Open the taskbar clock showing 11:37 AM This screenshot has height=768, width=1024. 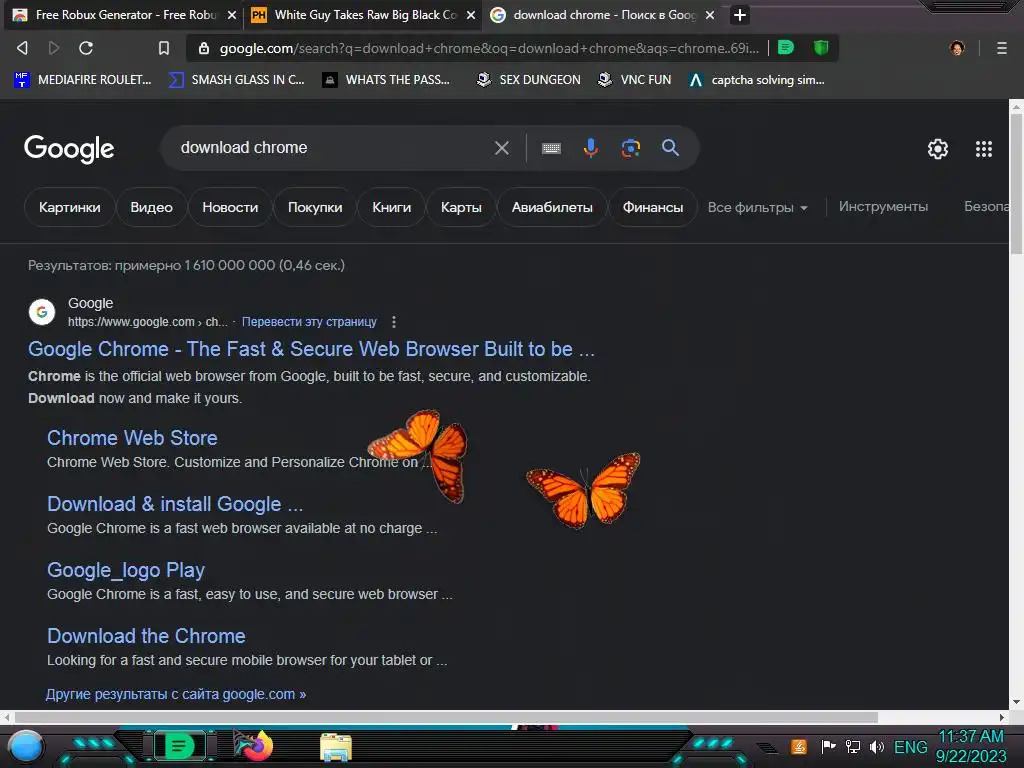pos(970,746)
